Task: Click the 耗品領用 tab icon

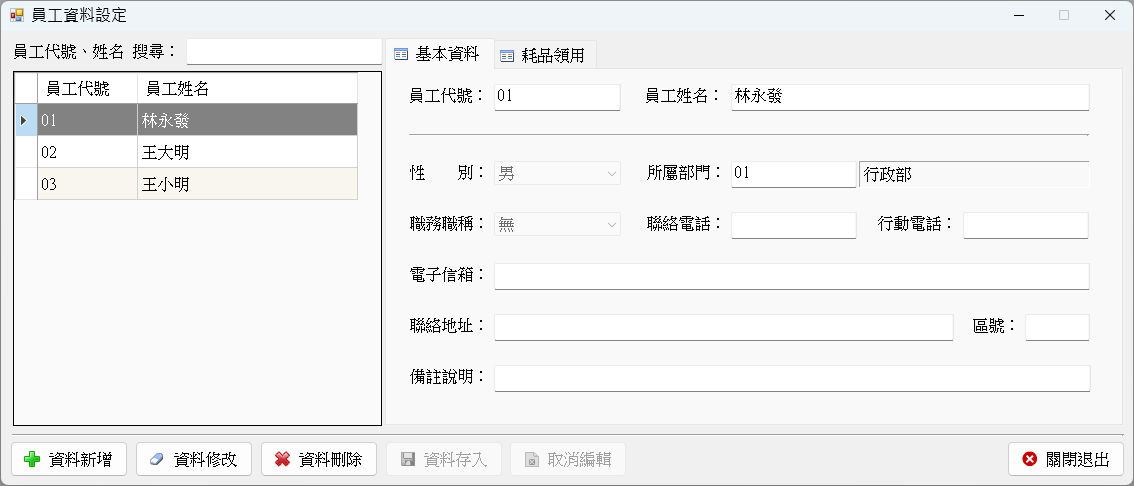Action: click(507, 56)
